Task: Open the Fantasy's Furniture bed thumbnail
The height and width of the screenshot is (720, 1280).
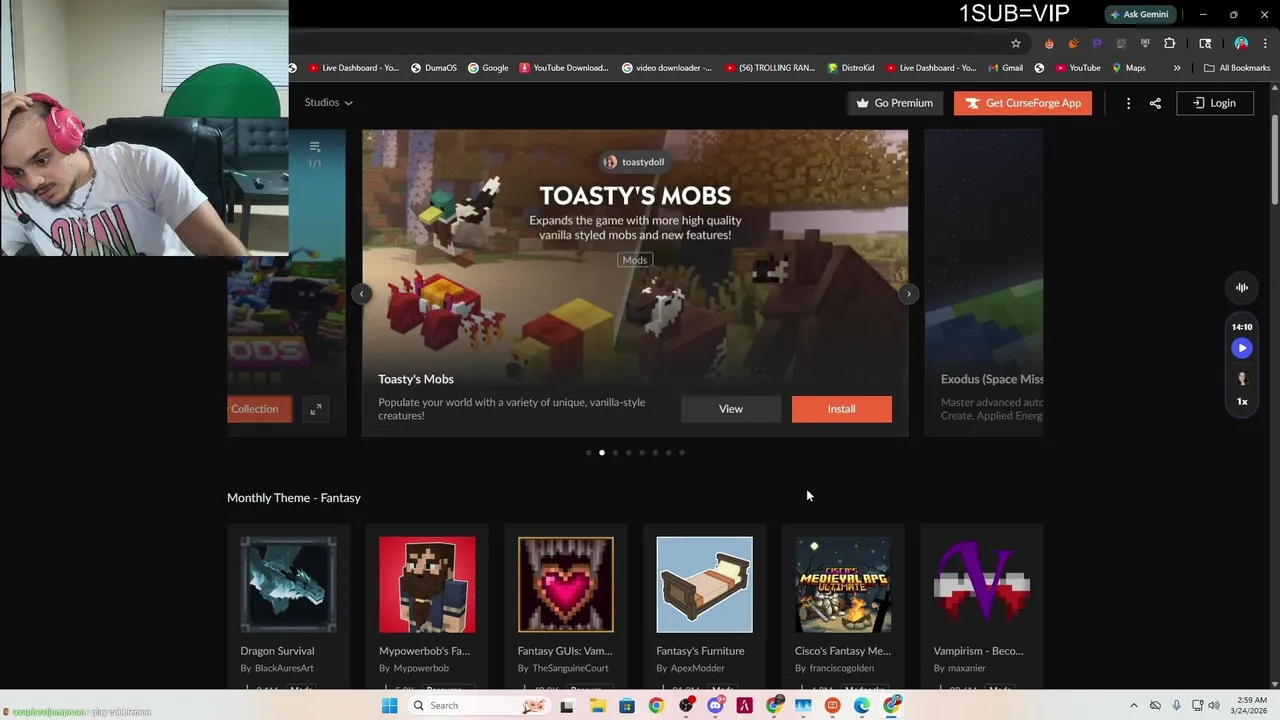Action: [704, 585]
